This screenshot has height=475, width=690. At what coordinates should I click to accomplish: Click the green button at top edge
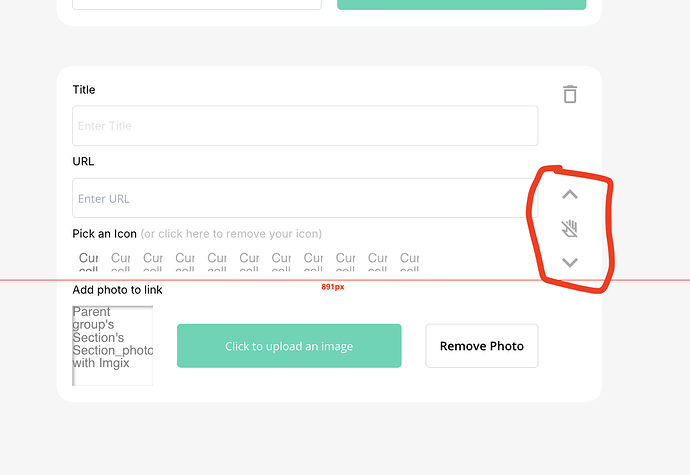pyautogui.click(x=462, y=4)
